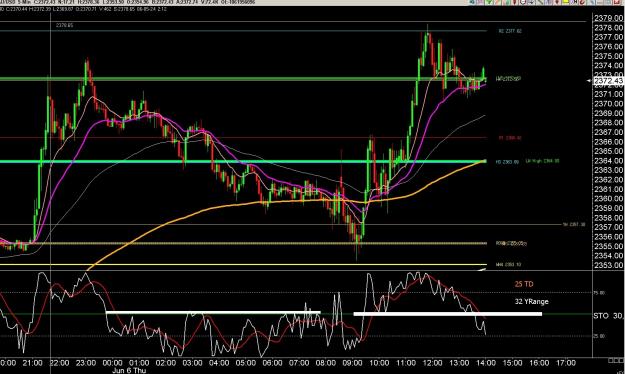Click the 2358.00 price axis label
Screen dimensions: 625x374
click(608, 218)
